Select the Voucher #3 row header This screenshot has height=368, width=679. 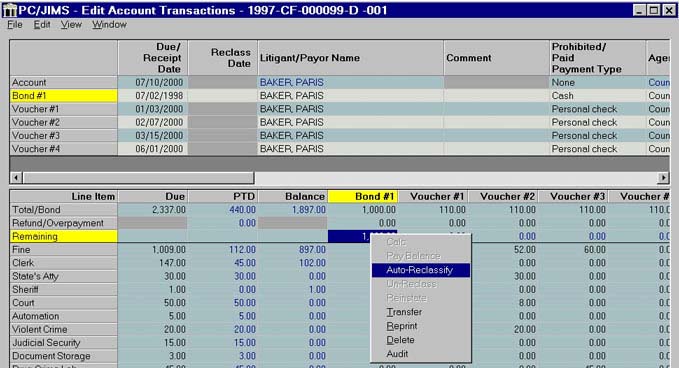tap(64, 136)
